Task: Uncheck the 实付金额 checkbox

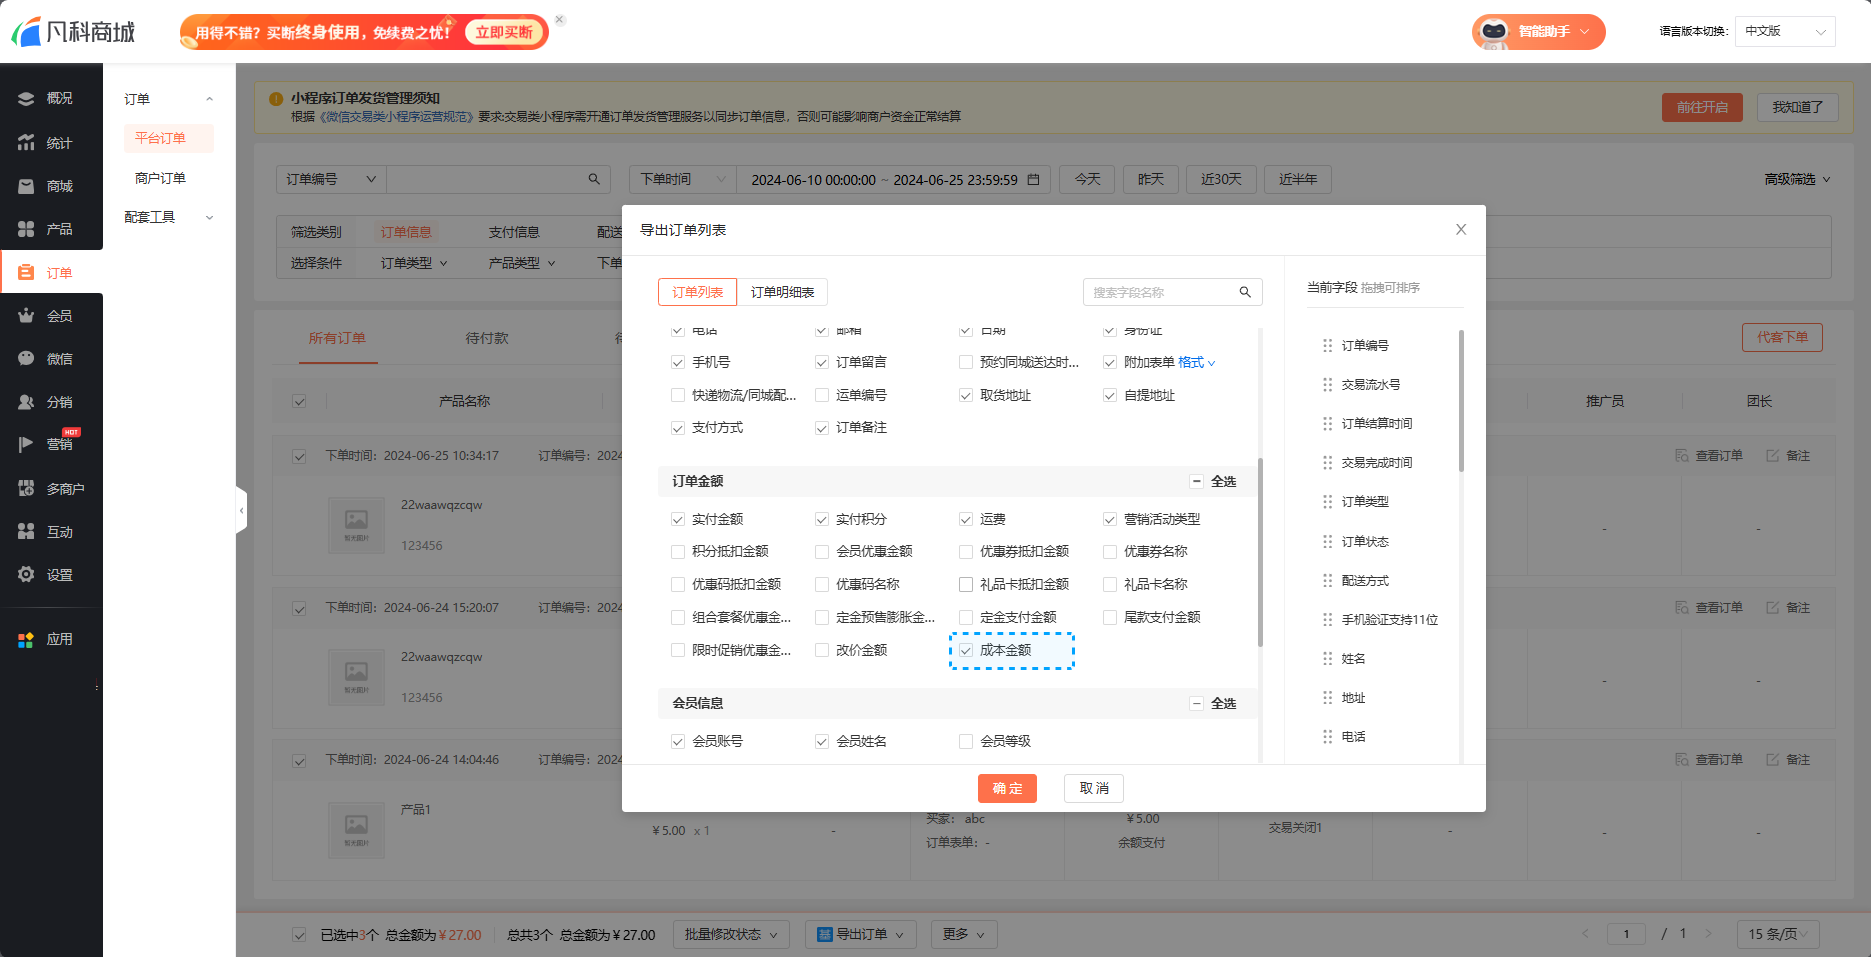Action: (678, 519)
